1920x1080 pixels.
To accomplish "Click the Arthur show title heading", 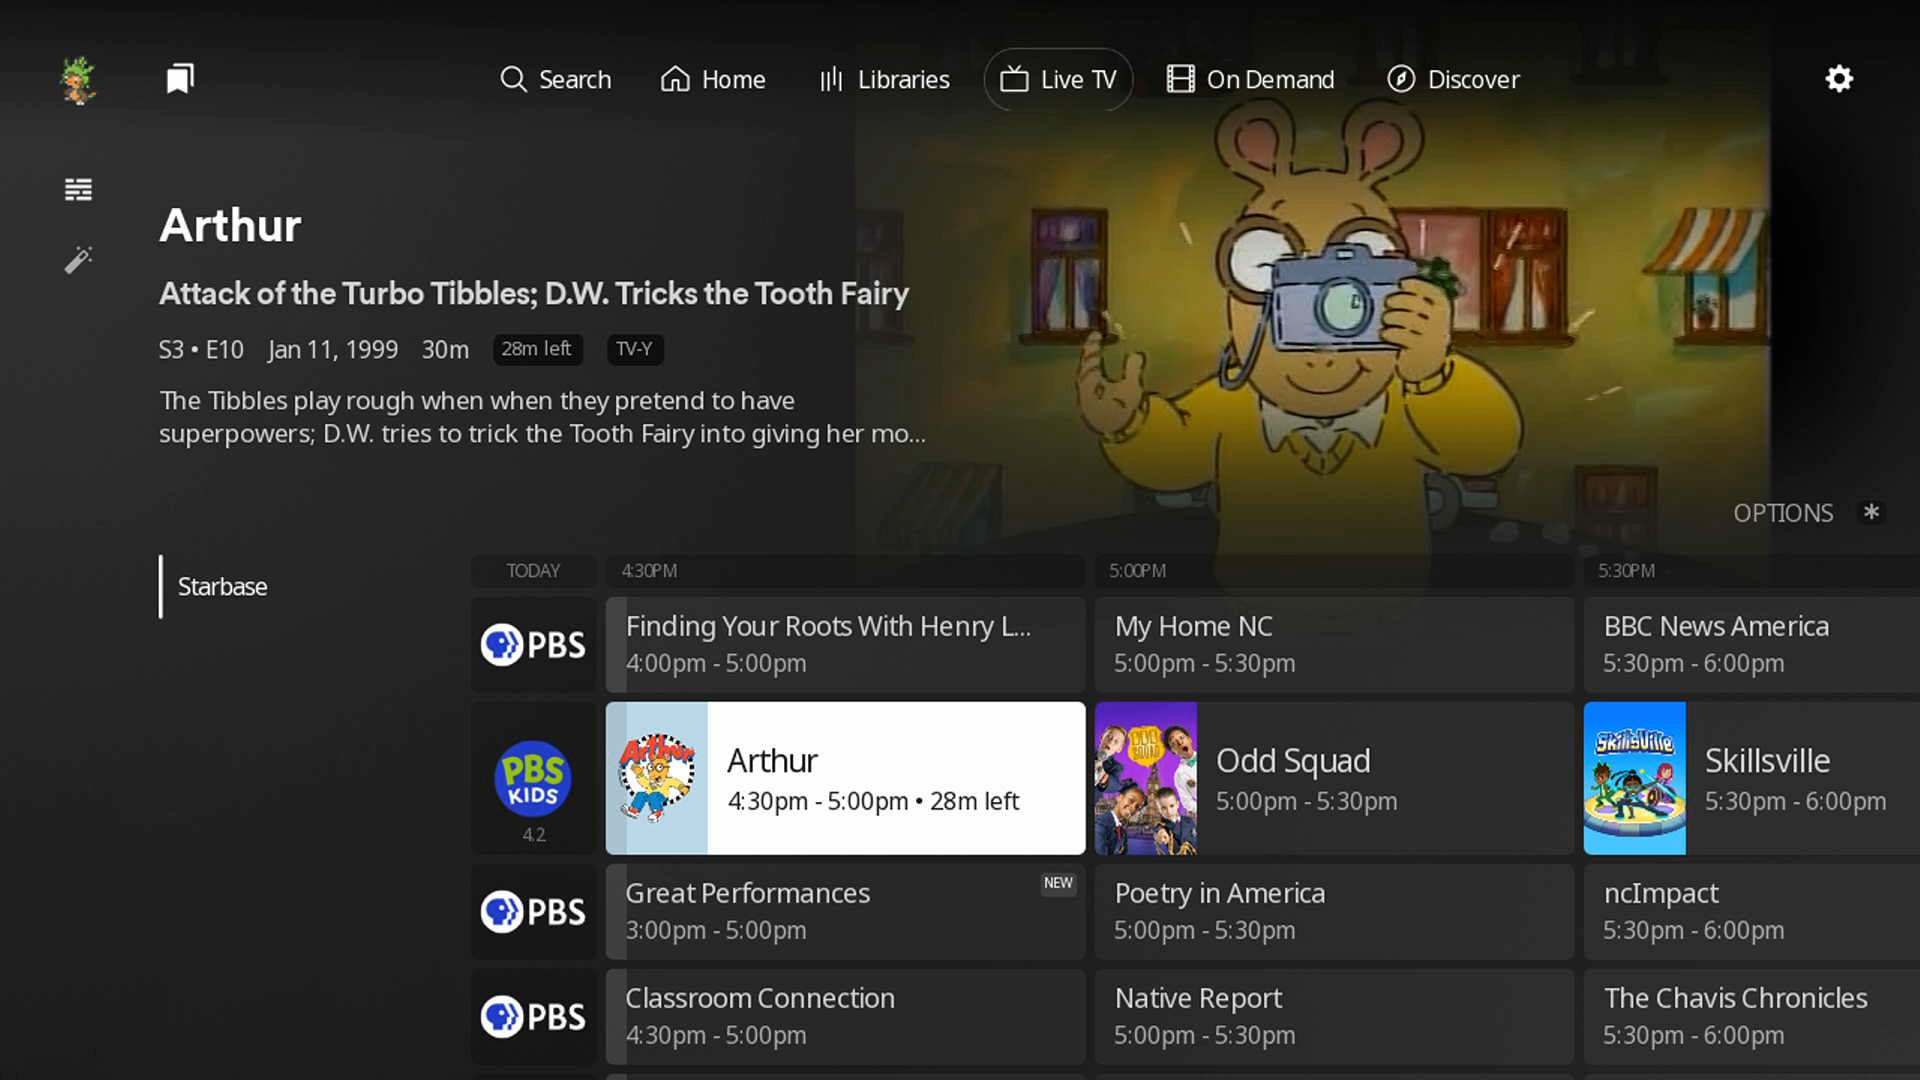I will (230, 225).
